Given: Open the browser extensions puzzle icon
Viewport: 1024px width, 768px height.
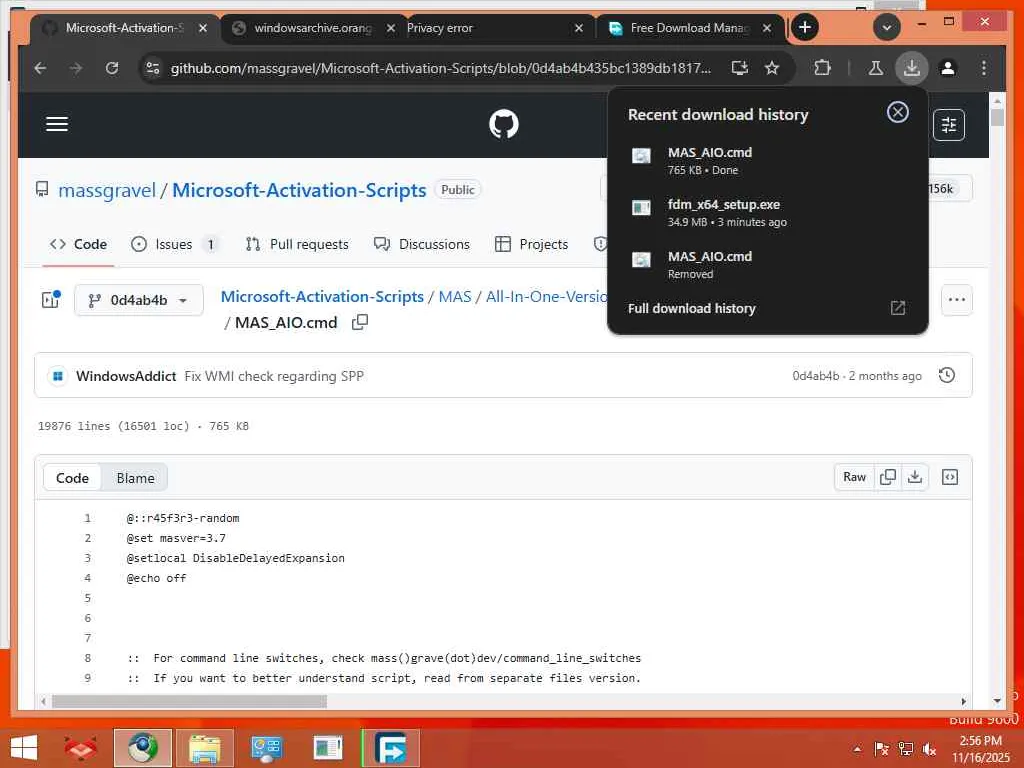Looking at the screenshot, I should coord(822,68).
